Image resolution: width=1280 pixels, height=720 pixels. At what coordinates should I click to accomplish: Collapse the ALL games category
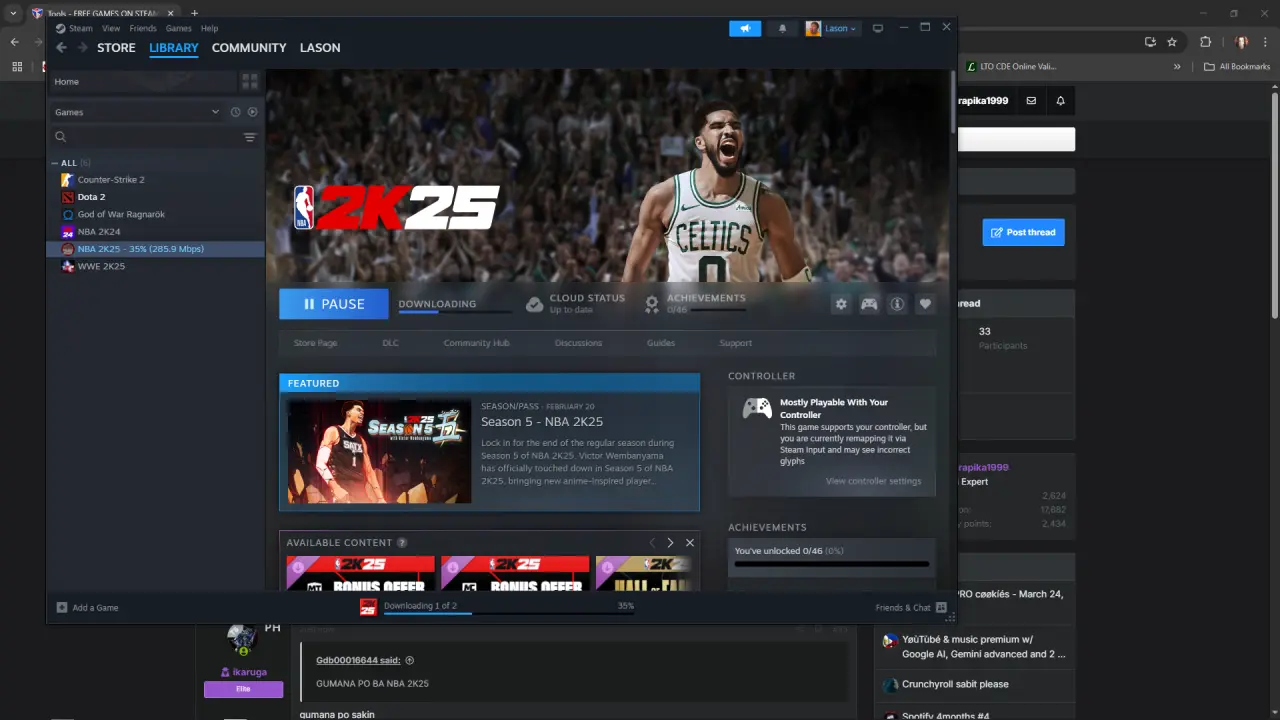[x=55, y=163]
